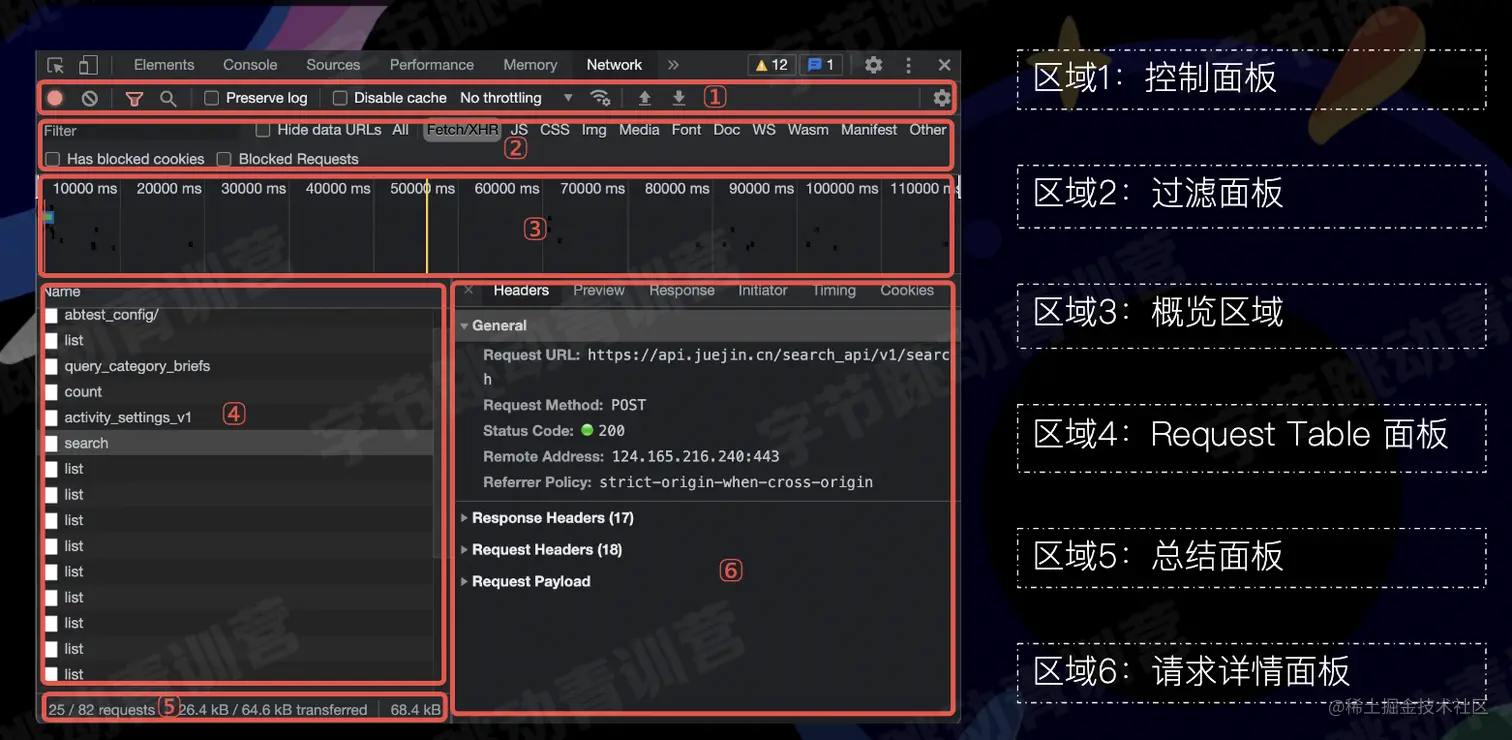Open network settings gear in the control bar
1512x740 pixels.
[x=942, y=98]
